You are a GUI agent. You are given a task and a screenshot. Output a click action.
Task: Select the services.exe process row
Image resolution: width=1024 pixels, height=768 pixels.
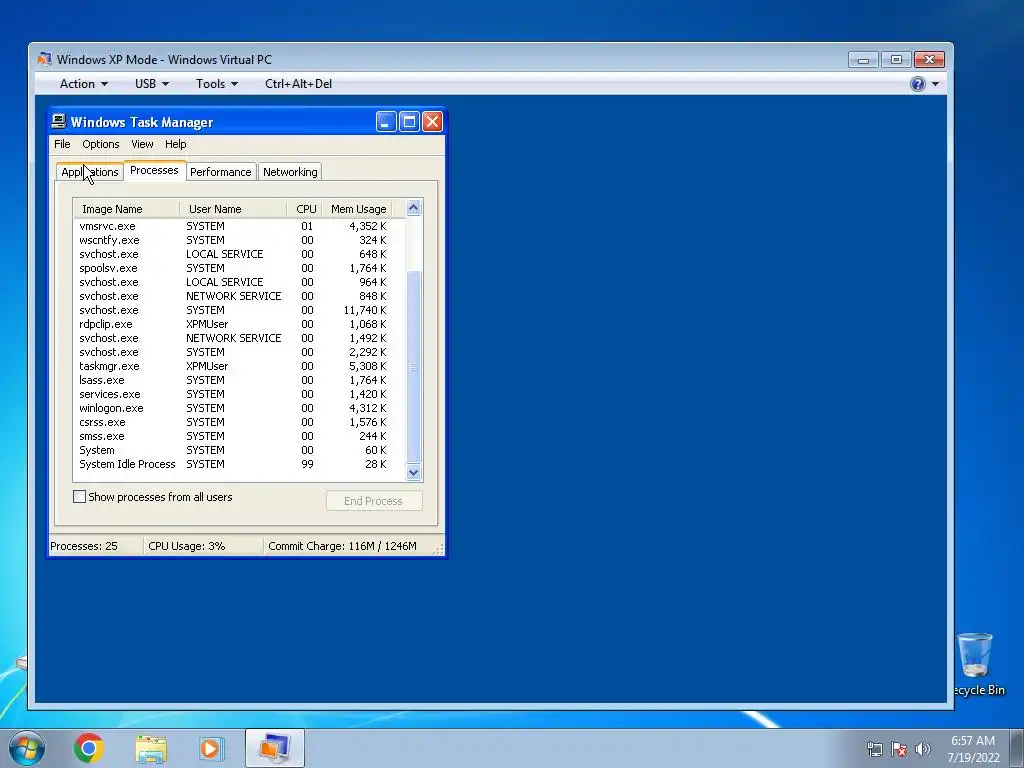click(239, 394)
